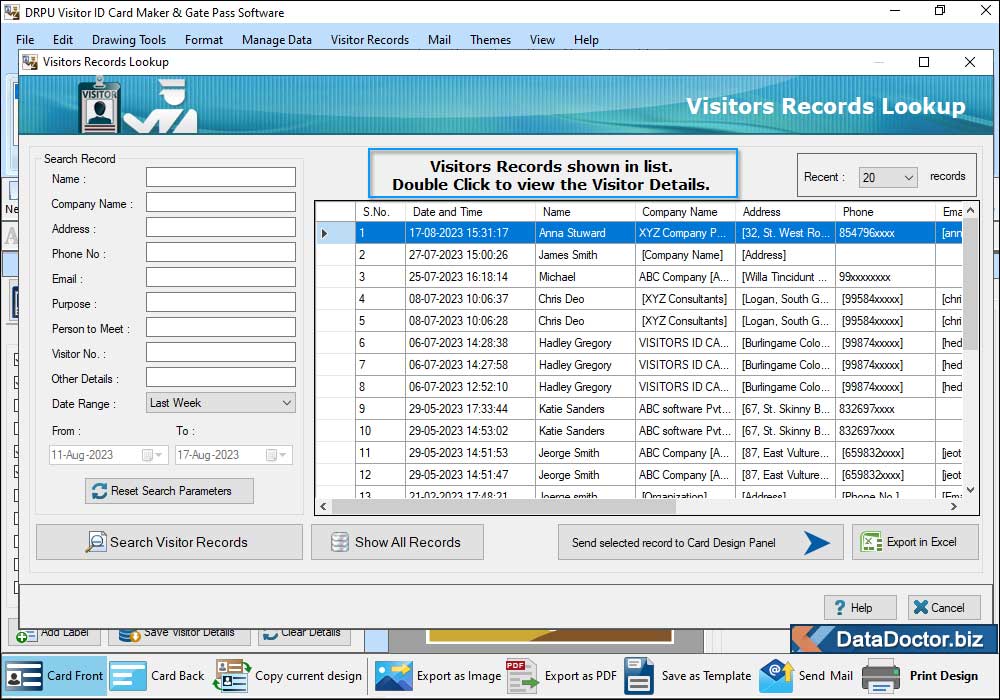Screen dimensions: 1000x700
Task: Click the Card Back icon
Action: (x=128, y=676)
